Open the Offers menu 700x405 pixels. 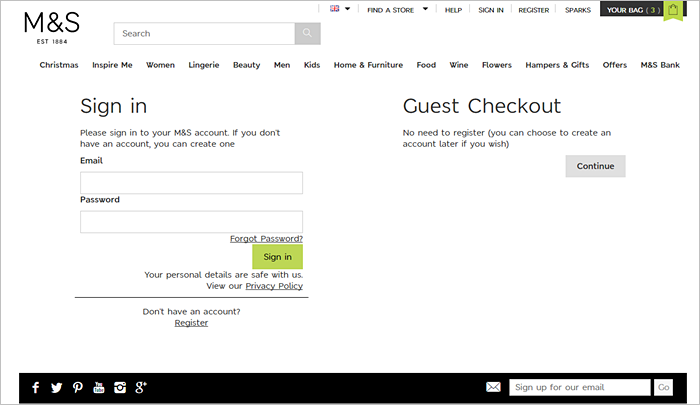615,65
